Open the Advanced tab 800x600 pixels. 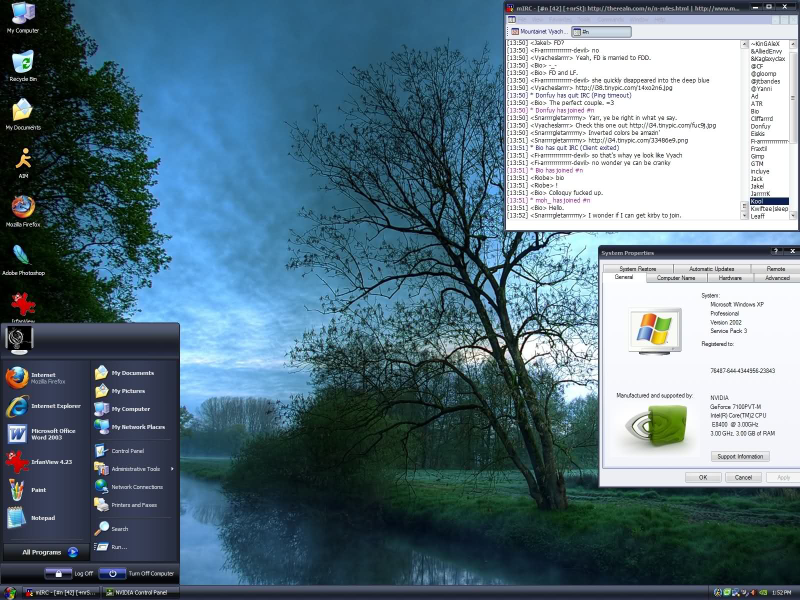coord(777,278)
